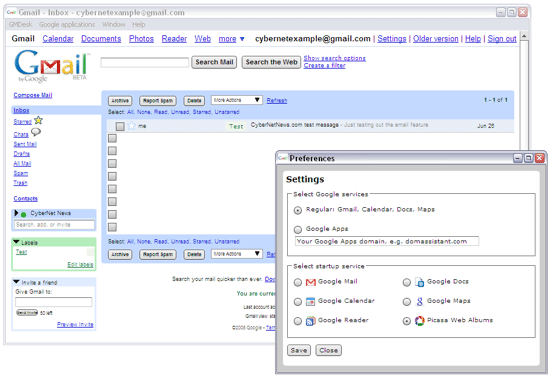This screenshot has width=550, height=378.
Task: Choose Google Mail as startup service
Action: point(298,282)
